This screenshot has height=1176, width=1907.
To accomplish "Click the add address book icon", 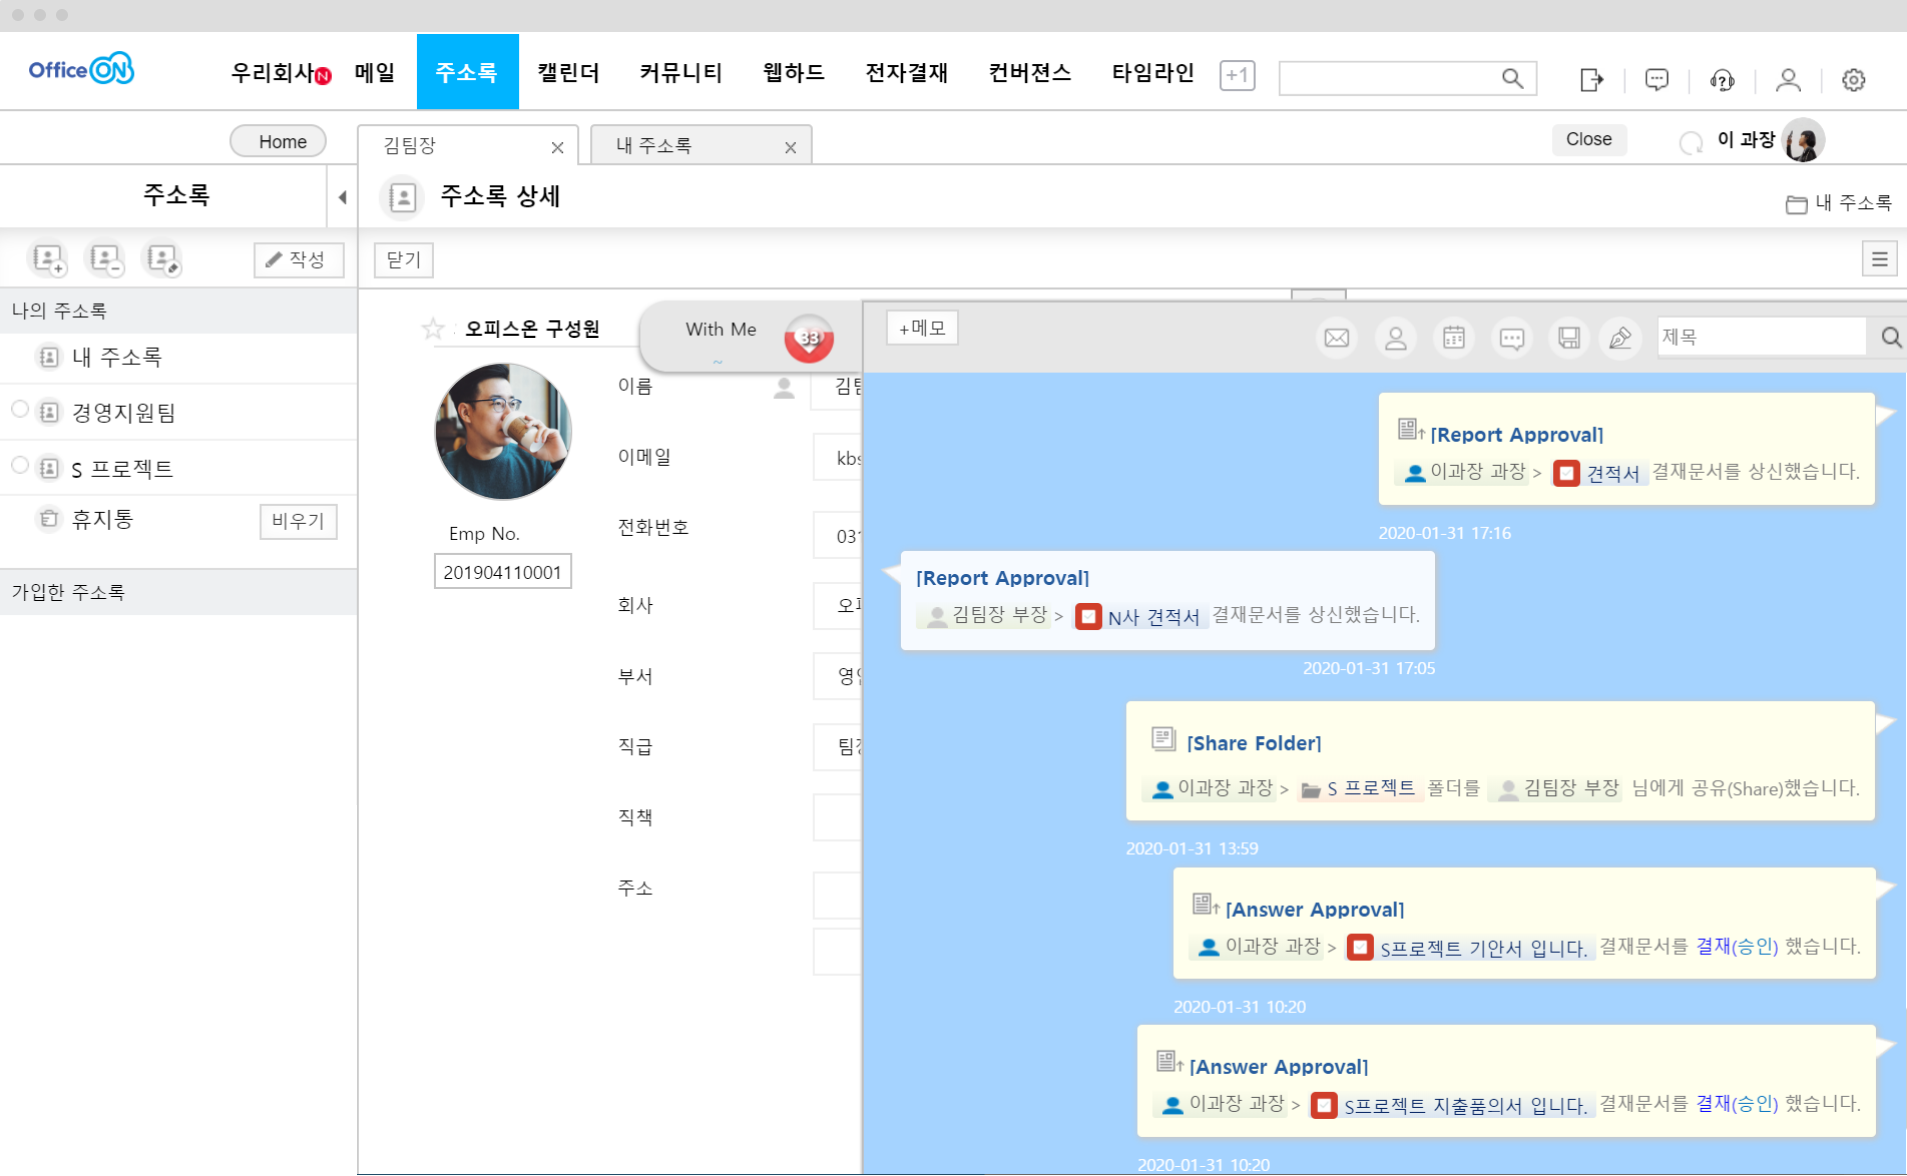I will click(x=48, y=259).
